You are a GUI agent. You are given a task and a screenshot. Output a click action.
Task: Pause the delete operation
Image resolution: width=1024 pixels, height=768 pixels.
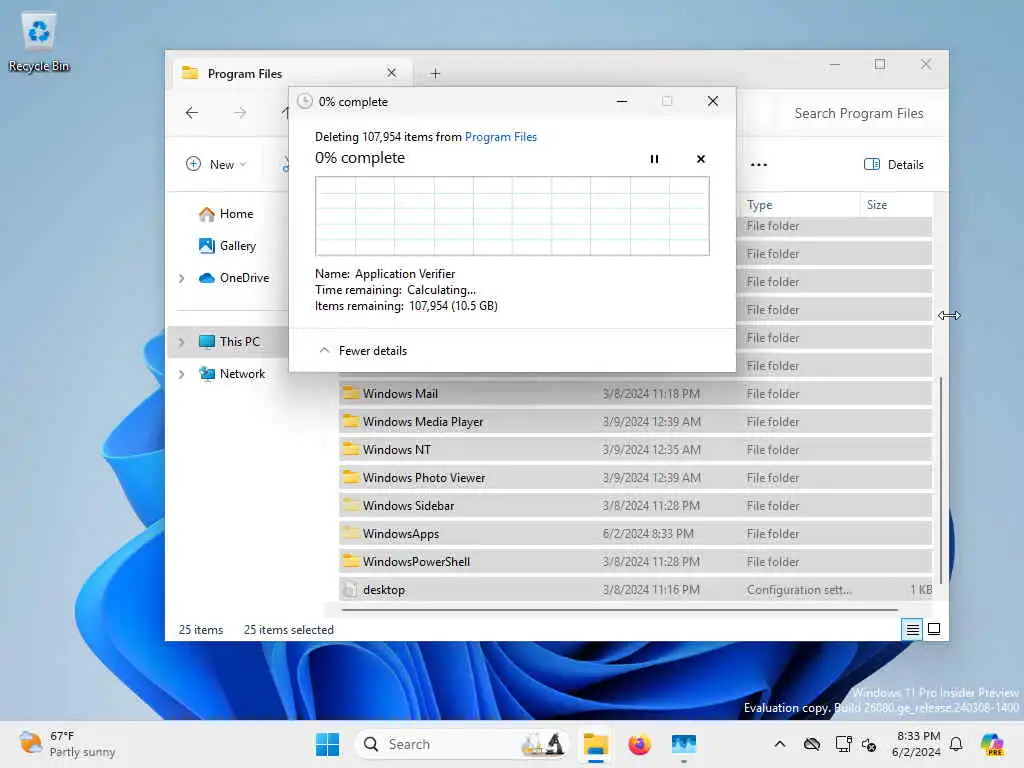click(654, 159)
